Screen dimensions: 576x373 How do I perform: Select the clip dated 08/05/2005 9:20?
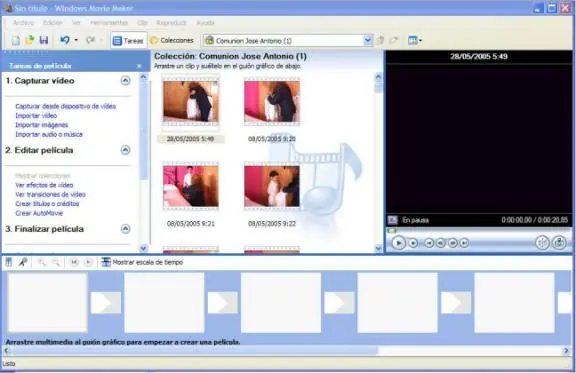272,101
